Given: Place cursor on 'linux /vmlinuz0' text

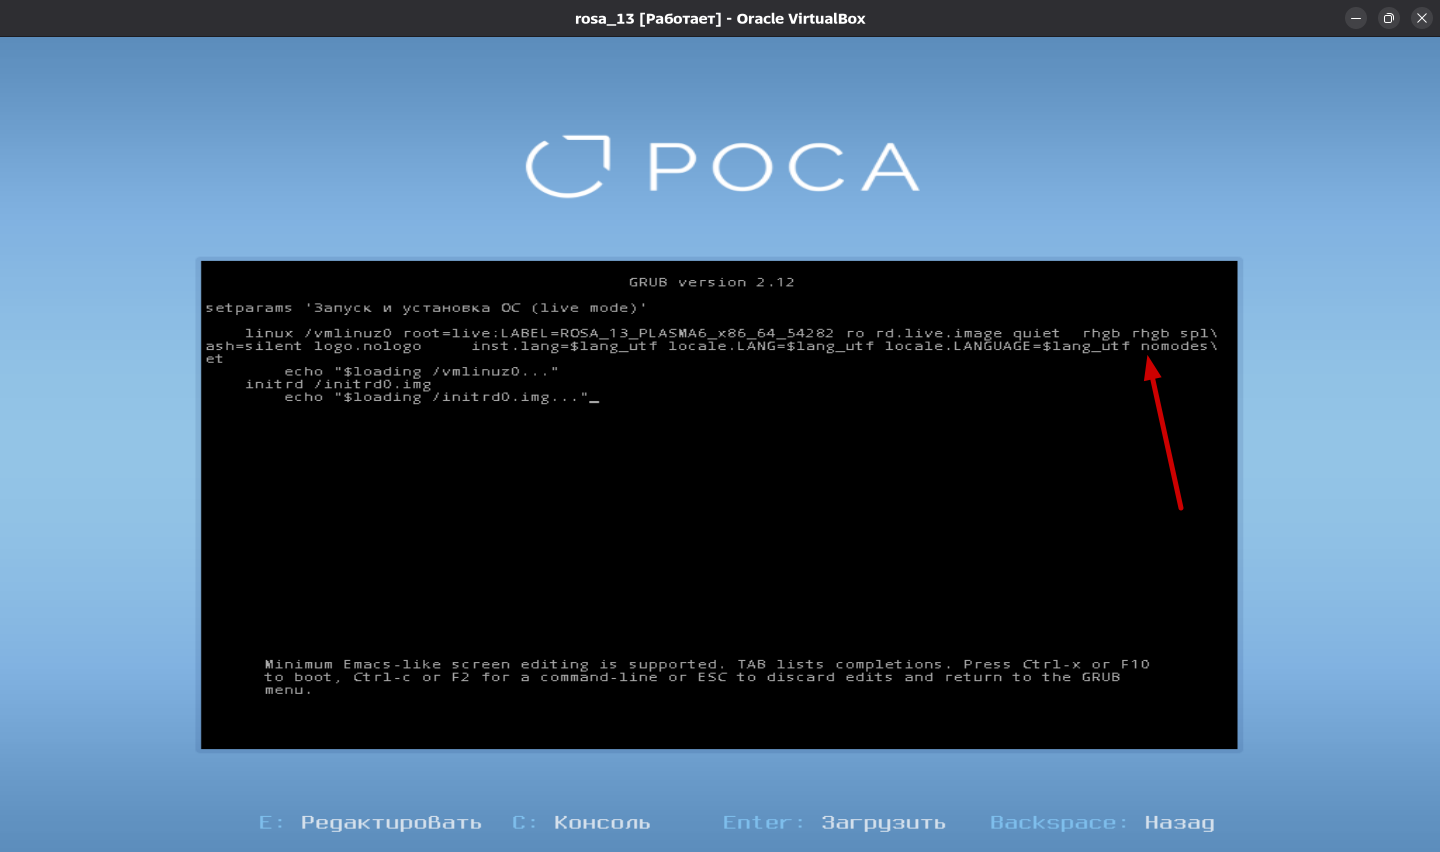Looking at the screenshot, I should point(319,334).
